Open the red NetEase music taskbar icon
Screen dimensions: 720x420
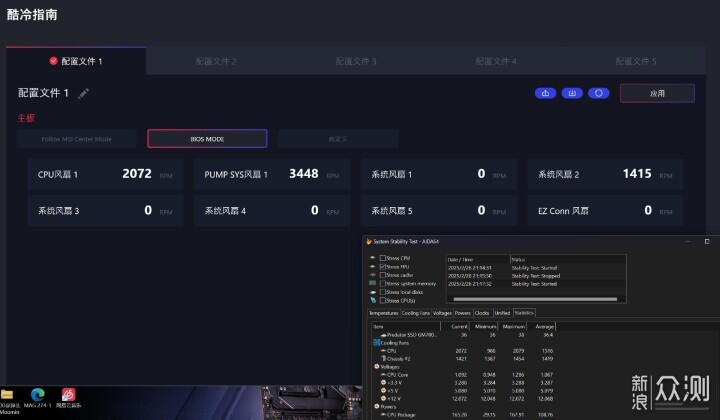point(68,395)
